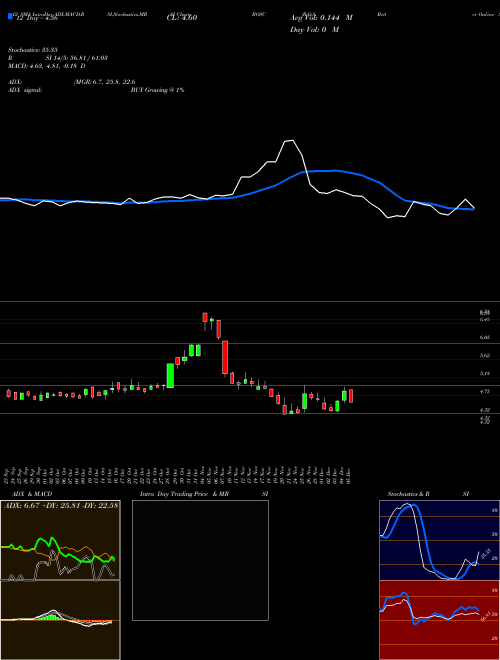Viewport: 500px width, 660px height.
Task: Click the blue 12 Day SMA legend square
Action: tap(10, 17)
